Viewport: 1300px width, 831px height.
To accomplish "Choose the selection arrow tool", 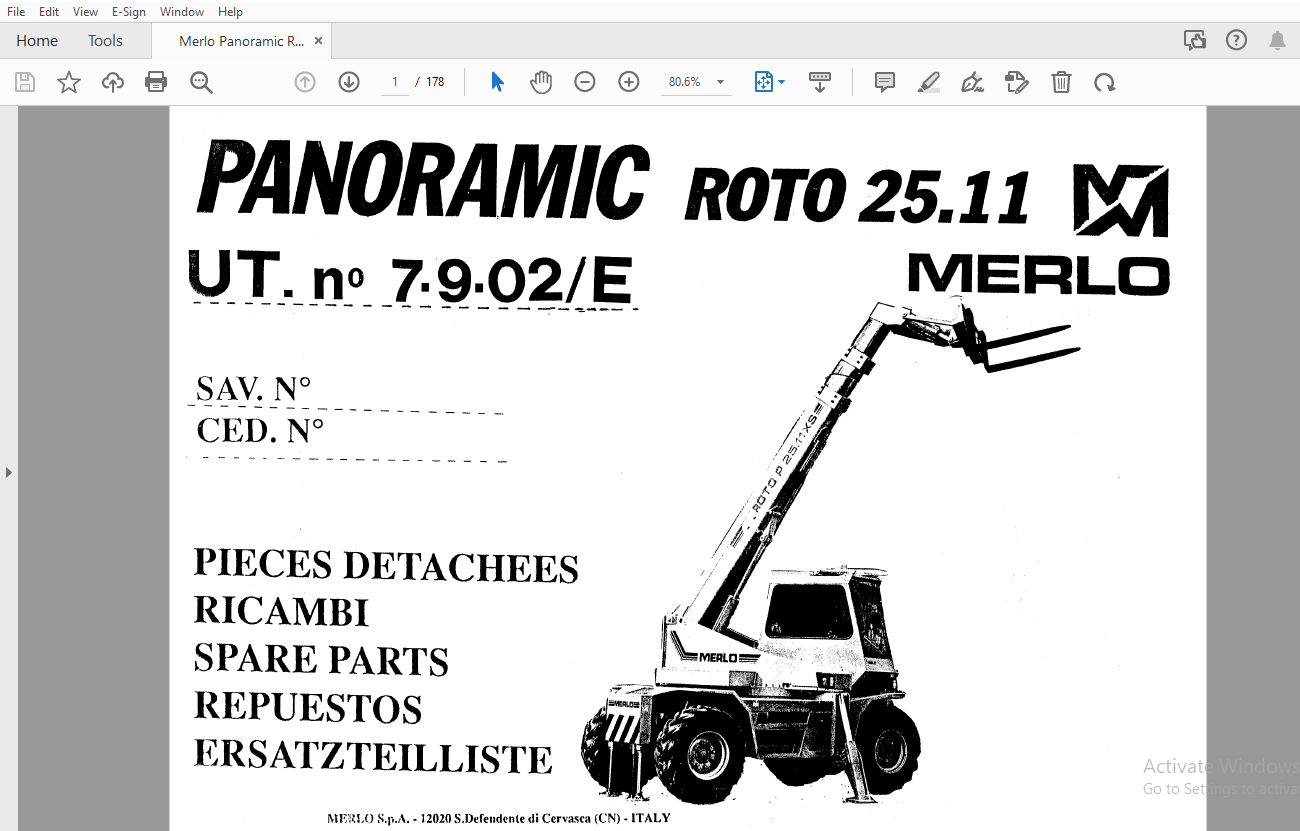I will coord(497,82).
